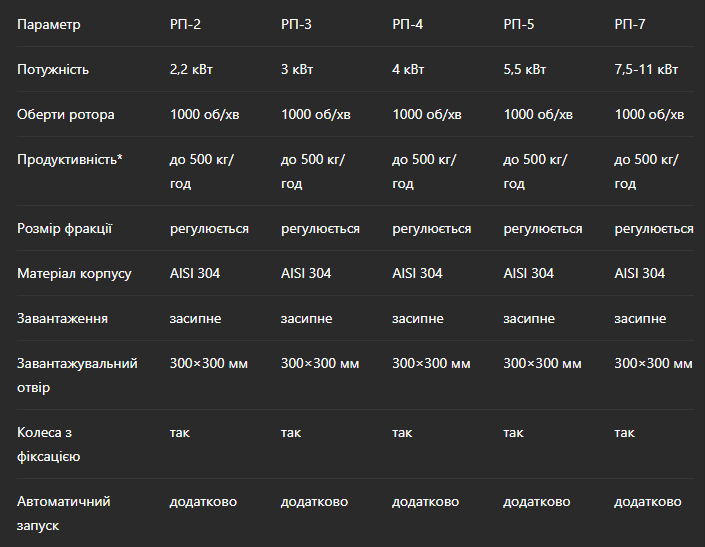705x547 pixels.
Task: Click AISI 304 in the РП-4 column
Action: 417,273
